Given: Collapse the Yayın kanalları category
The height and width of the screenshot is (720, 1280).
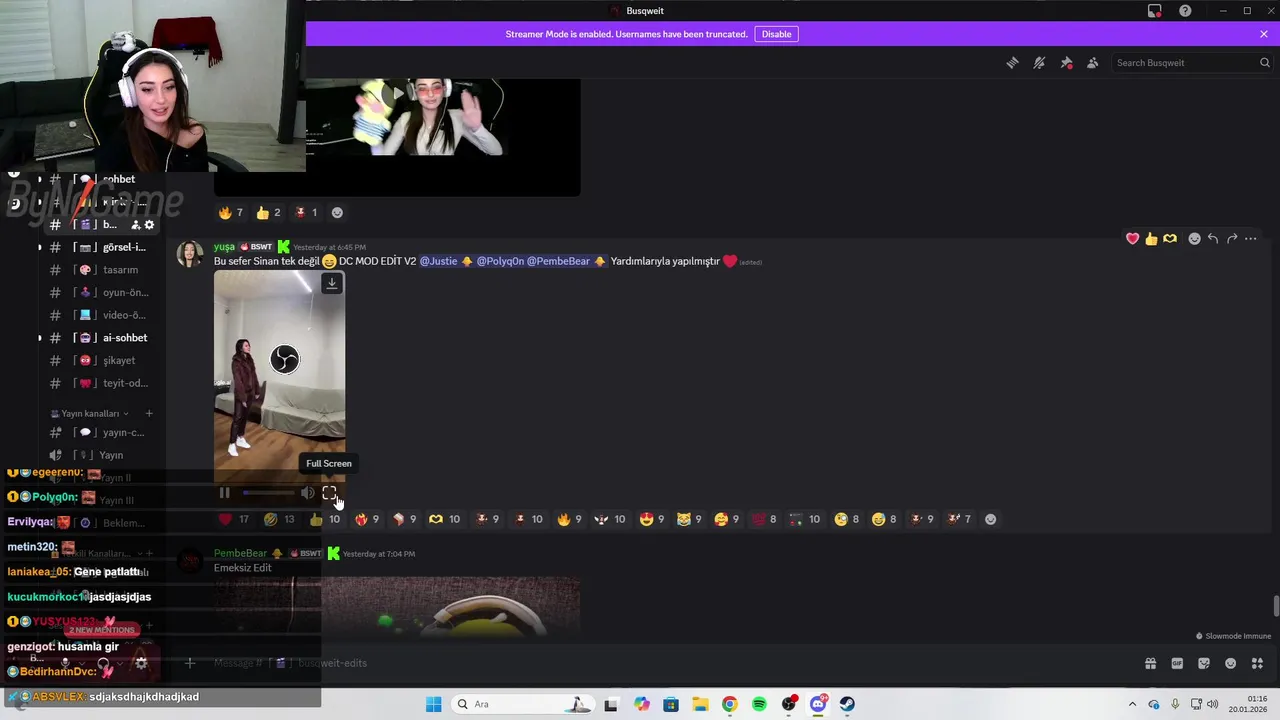Looking at the screenshot, I should pyautogui.click(x=90, y=413).
